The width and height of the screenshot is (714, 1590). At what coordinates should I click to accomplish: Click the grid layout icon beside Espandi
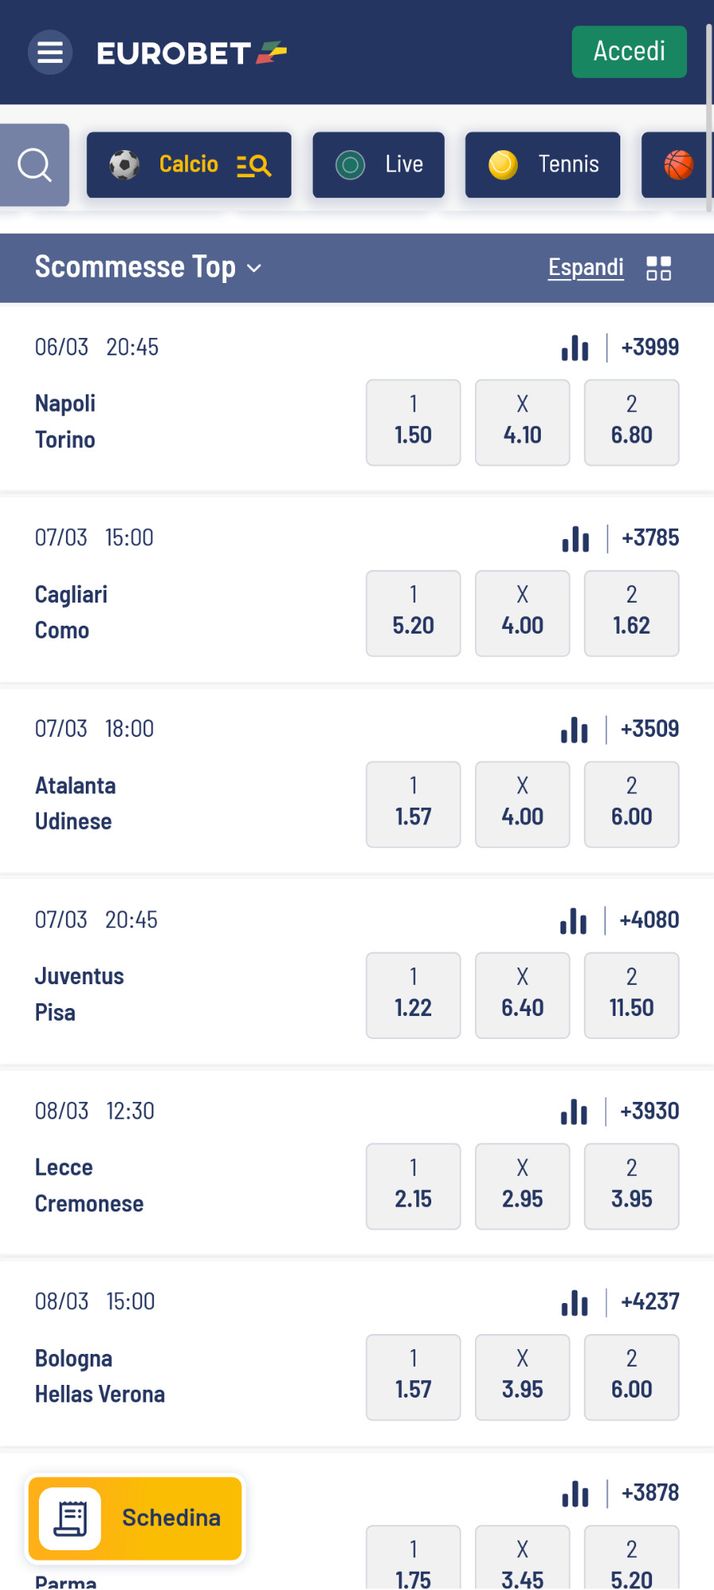(x=658, y=267)
